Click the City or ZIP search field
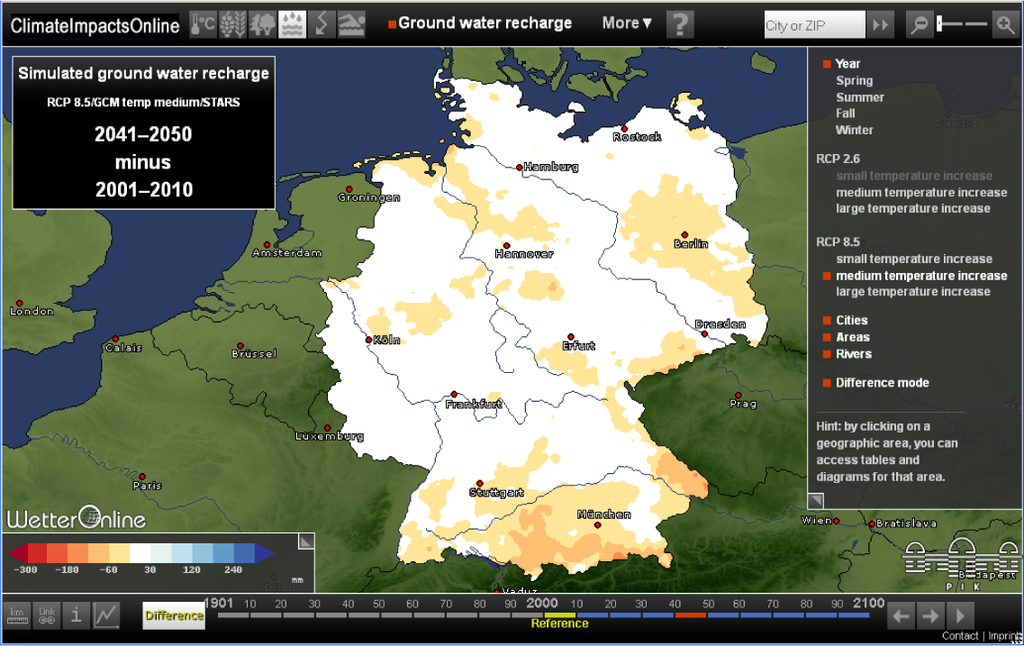Screen dimensions: 1024x646 pos(812,25)
